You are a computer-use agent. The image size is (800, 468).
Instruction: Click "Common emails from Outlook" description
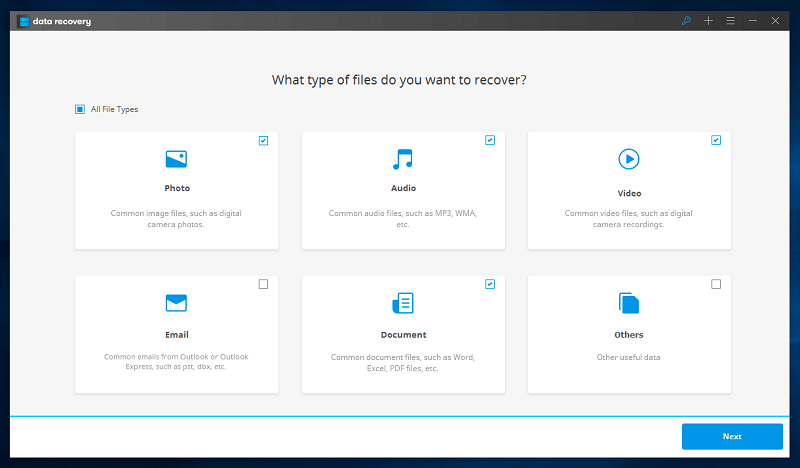(x=176, y=361)
